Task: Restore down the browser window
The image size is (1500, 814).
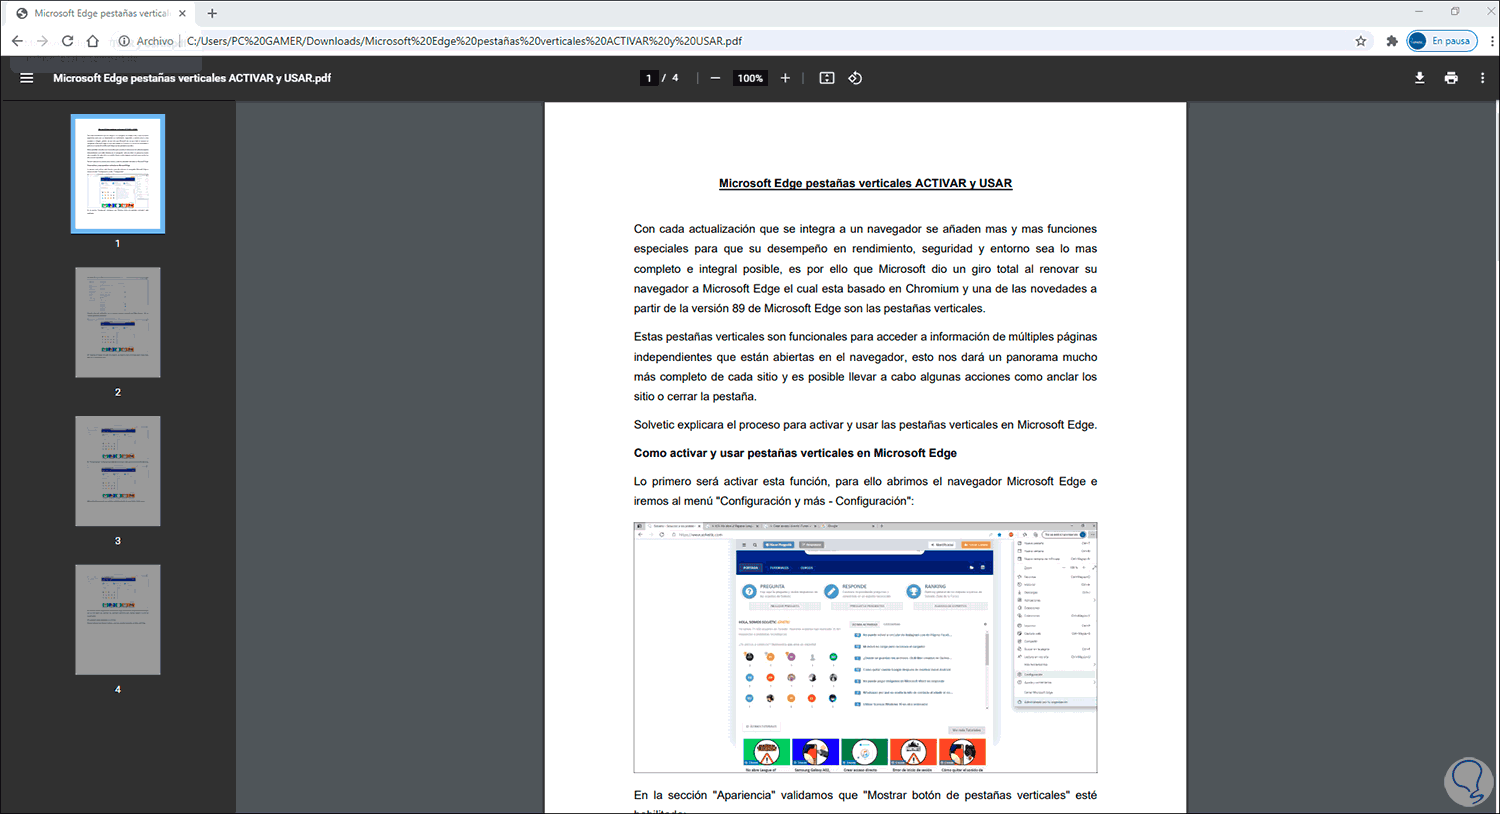Action: click(x=1455, y=12)
